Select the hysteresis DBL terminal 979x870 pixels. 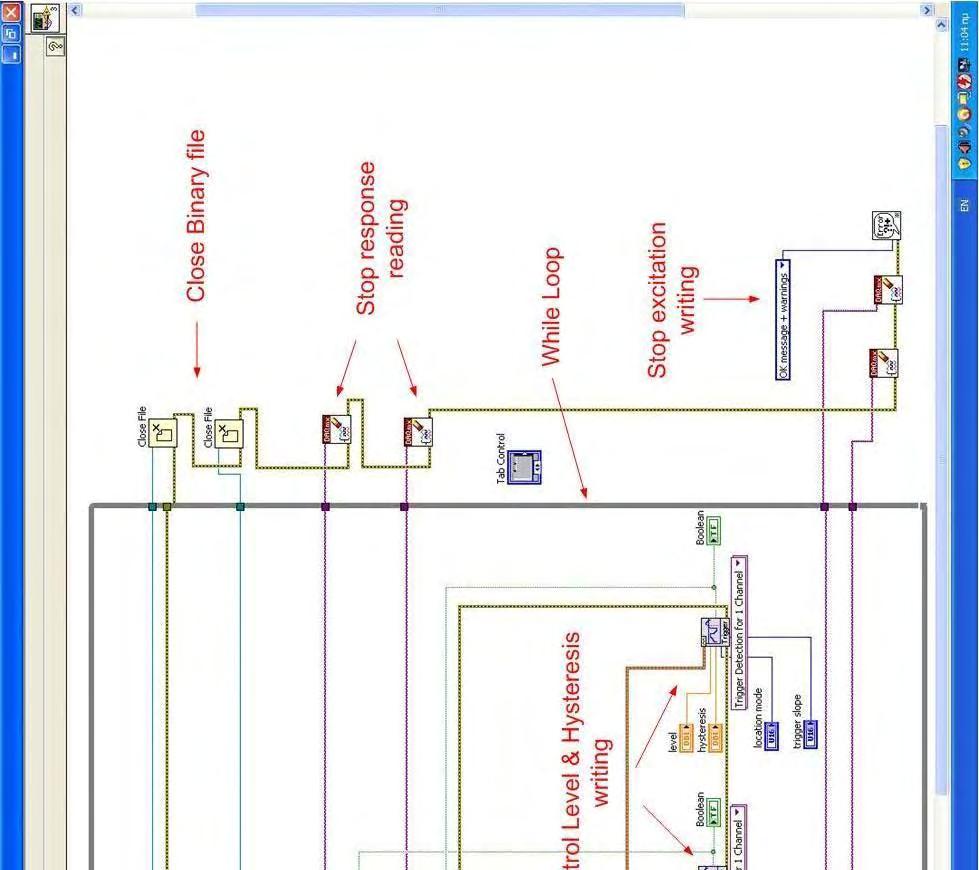(x=716, y=738)
